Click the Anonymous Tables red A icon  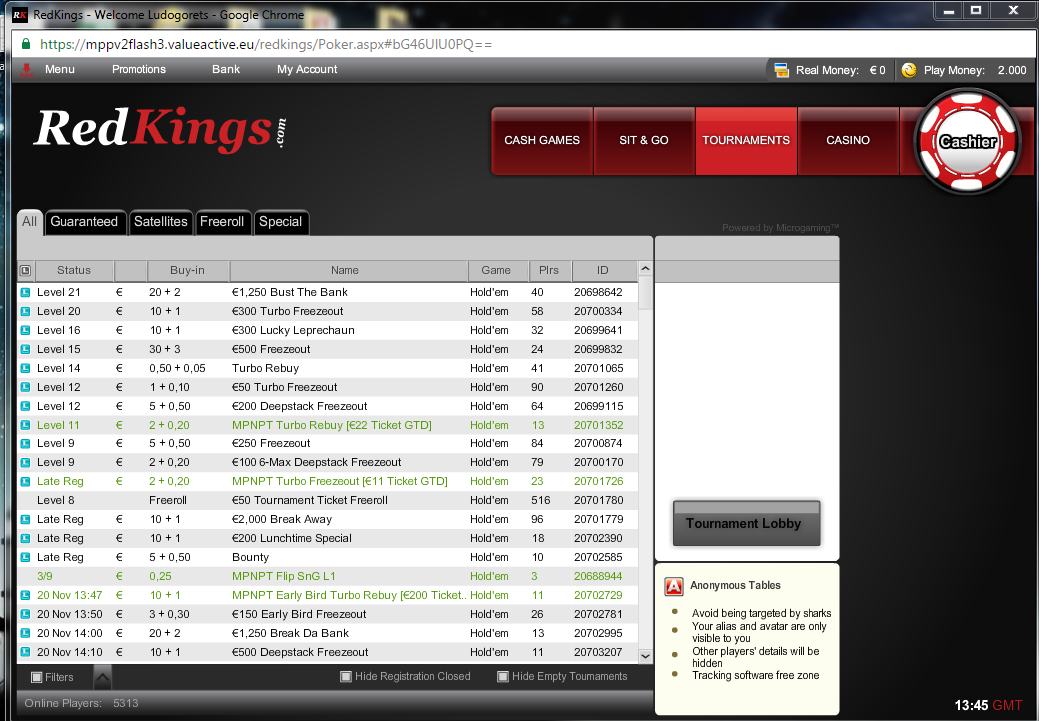[674, 587]
